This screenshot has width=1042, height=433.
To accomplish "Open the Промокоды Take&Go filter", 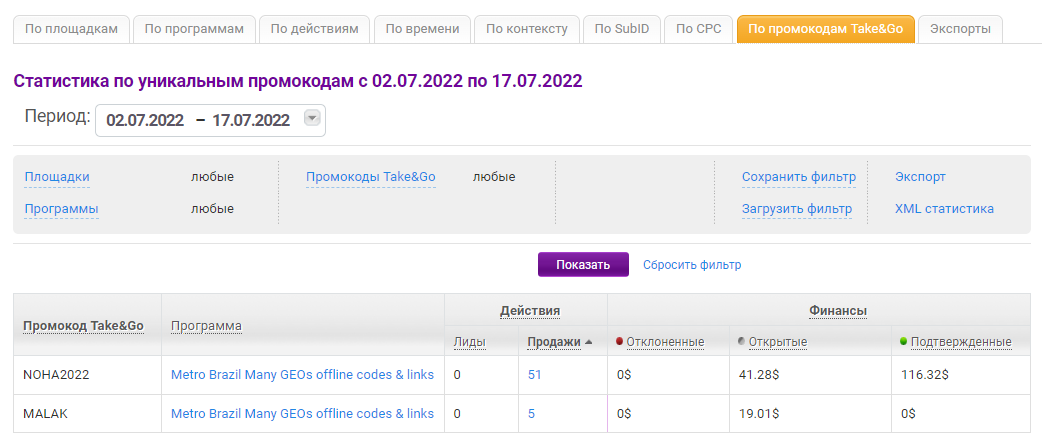I will point(370,177).
